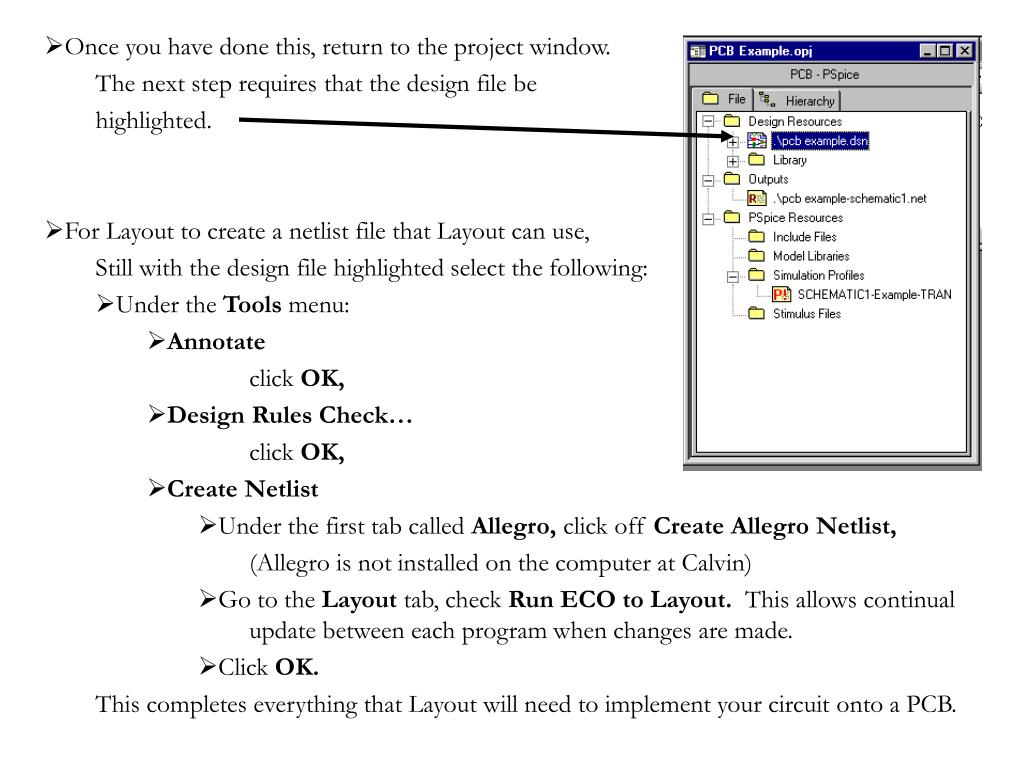Maximize the PCB Example.opj window
This screenshot has width=1024, height=768.
944,51
